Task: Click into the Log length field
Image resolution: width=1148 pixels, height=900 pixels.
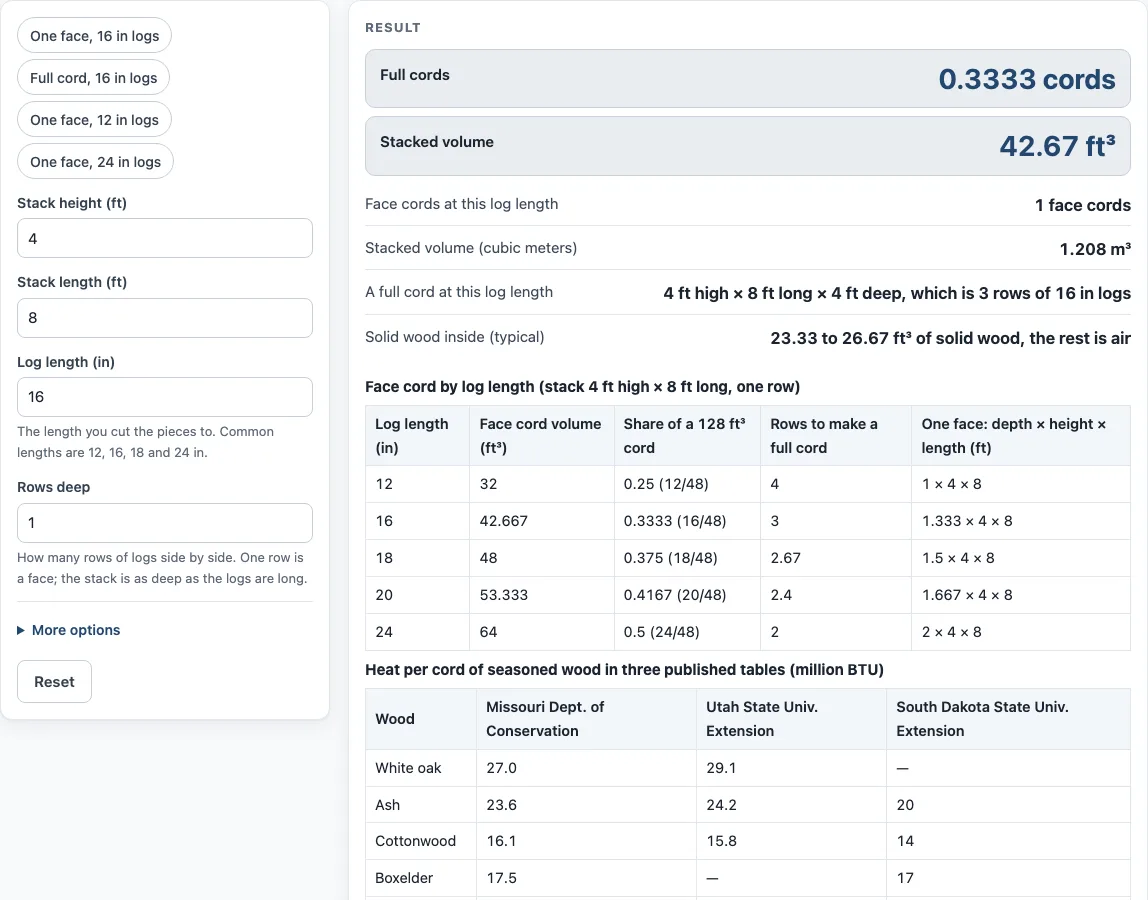Action: [x=165, y=397]
